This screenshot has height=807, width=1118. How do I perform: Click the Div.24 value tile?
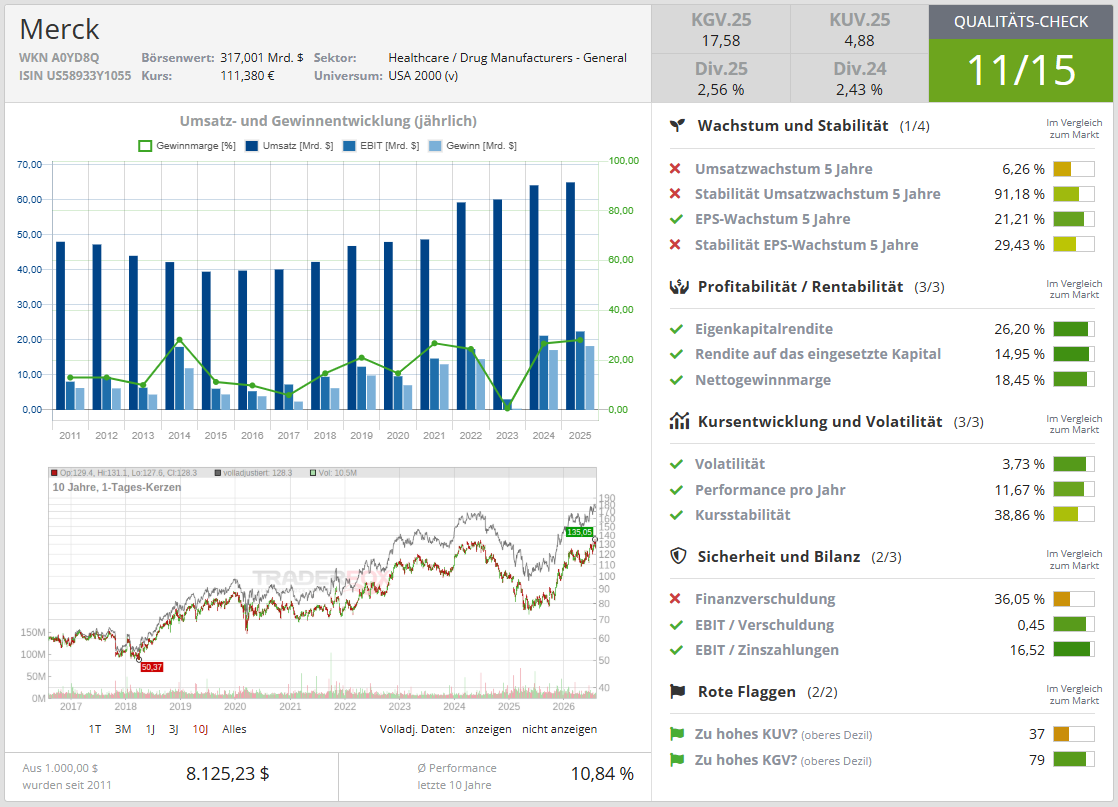[859, 78]
